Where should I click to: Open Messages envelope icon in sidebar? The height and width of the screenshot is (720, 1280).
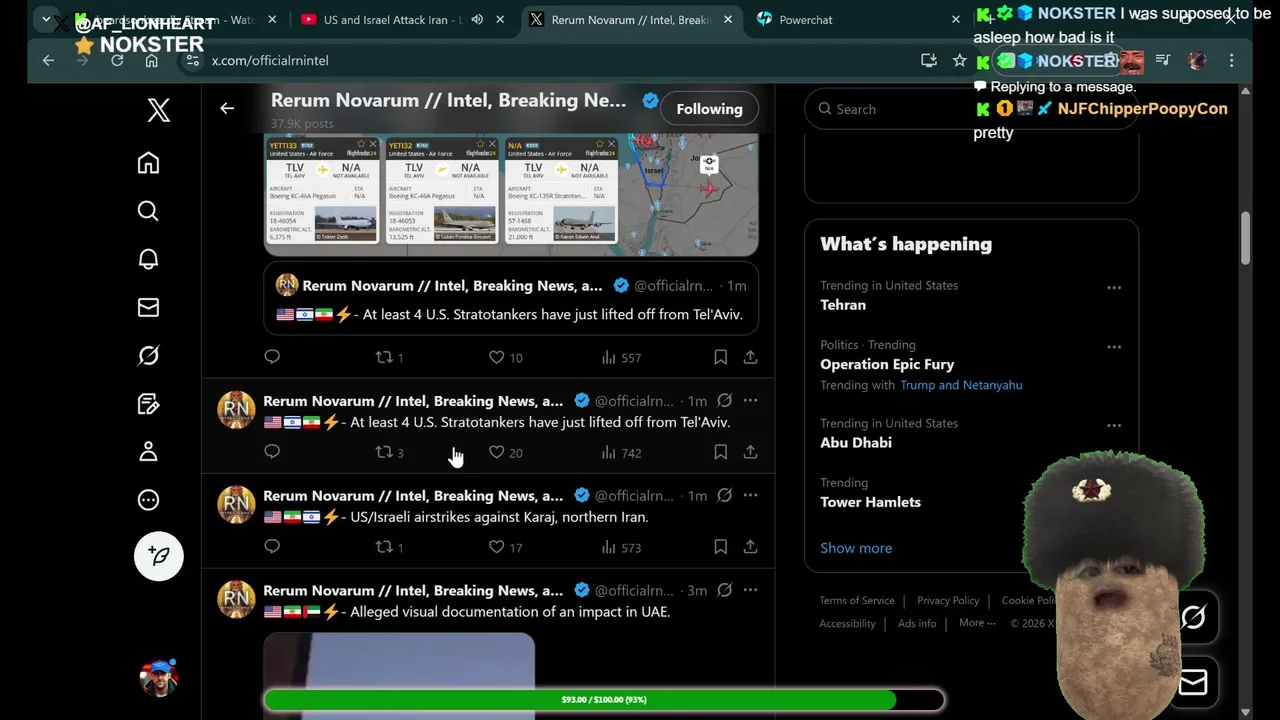148,307
